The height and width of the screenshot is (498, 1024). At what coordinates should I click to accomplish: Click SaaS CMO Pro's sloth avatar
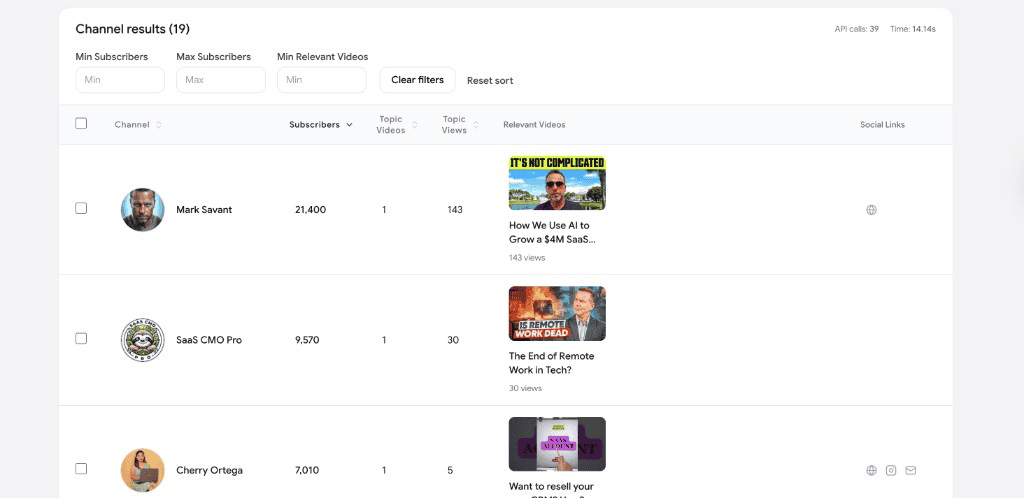tap(142, 340)
